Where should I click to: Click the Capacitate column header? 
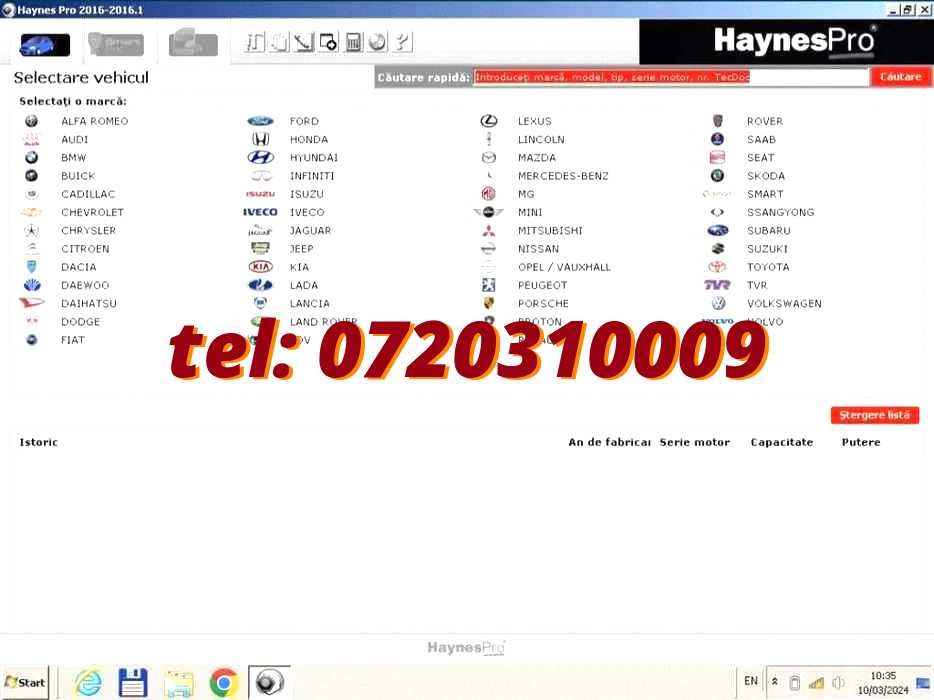[782, 442]
